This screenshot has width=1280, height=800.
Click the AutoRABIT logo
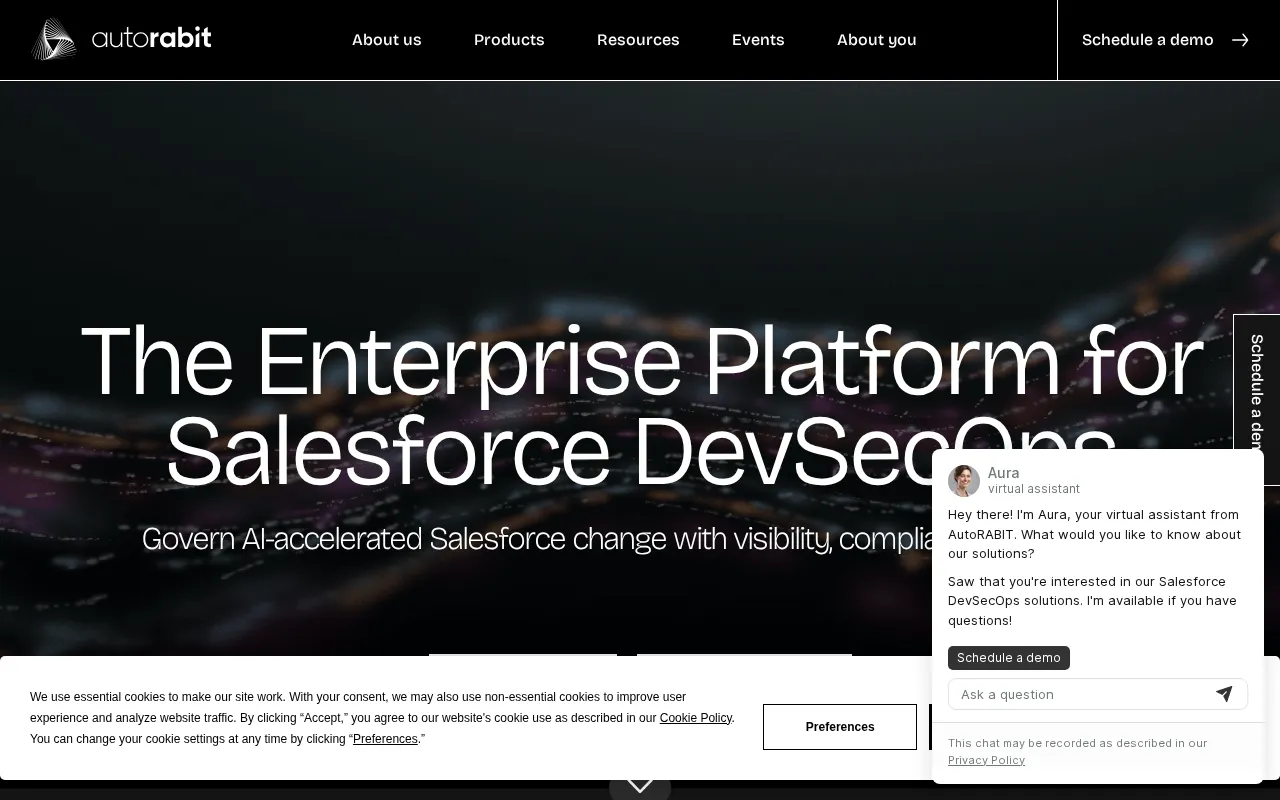[121, 39]
